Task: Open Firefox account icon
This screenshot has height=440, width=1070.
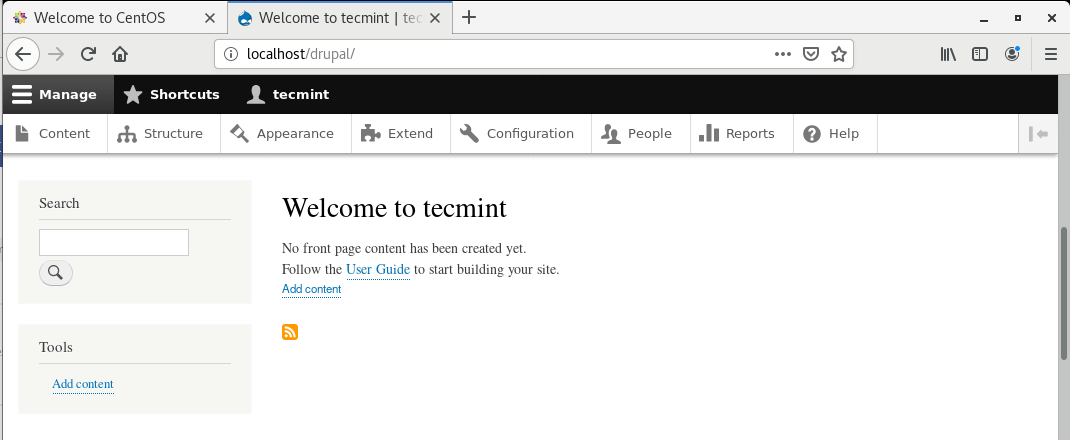Action: tap(1012, 54)
